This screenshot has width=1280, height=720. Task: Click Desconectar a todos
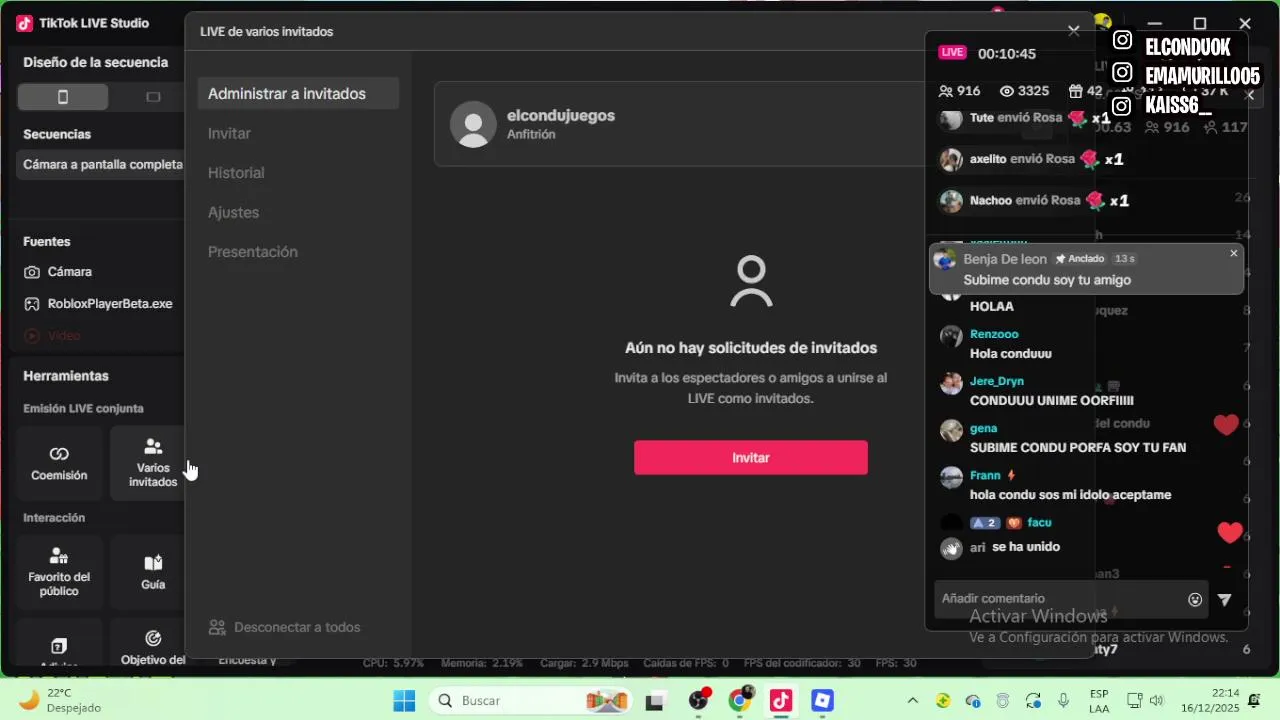(285, 627)
